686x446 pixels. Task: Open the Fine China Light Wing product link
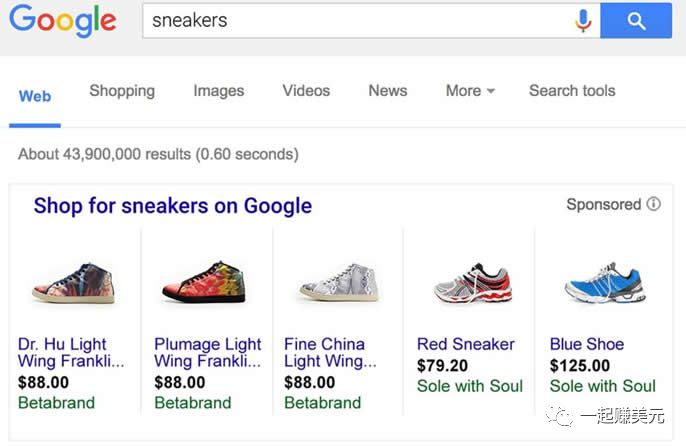(330, 352)
